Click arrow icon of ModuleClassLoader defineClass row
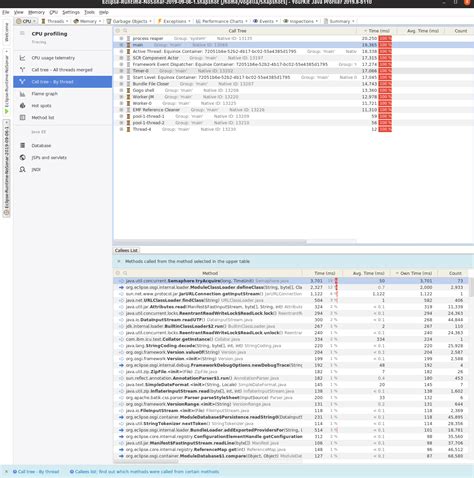474x478 pixels. (x=121, y=287)
